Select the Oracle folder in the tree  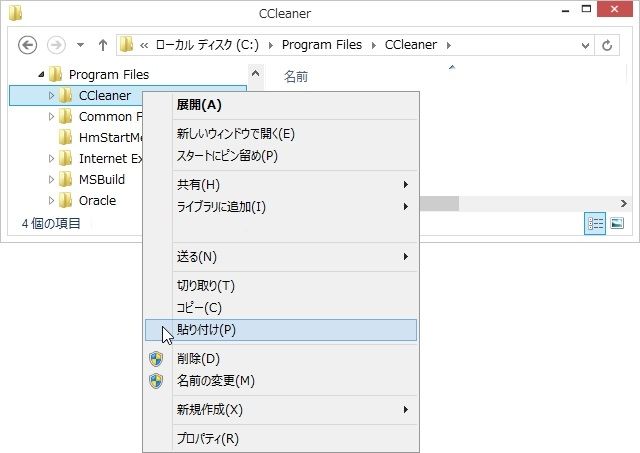click(98, 200)
